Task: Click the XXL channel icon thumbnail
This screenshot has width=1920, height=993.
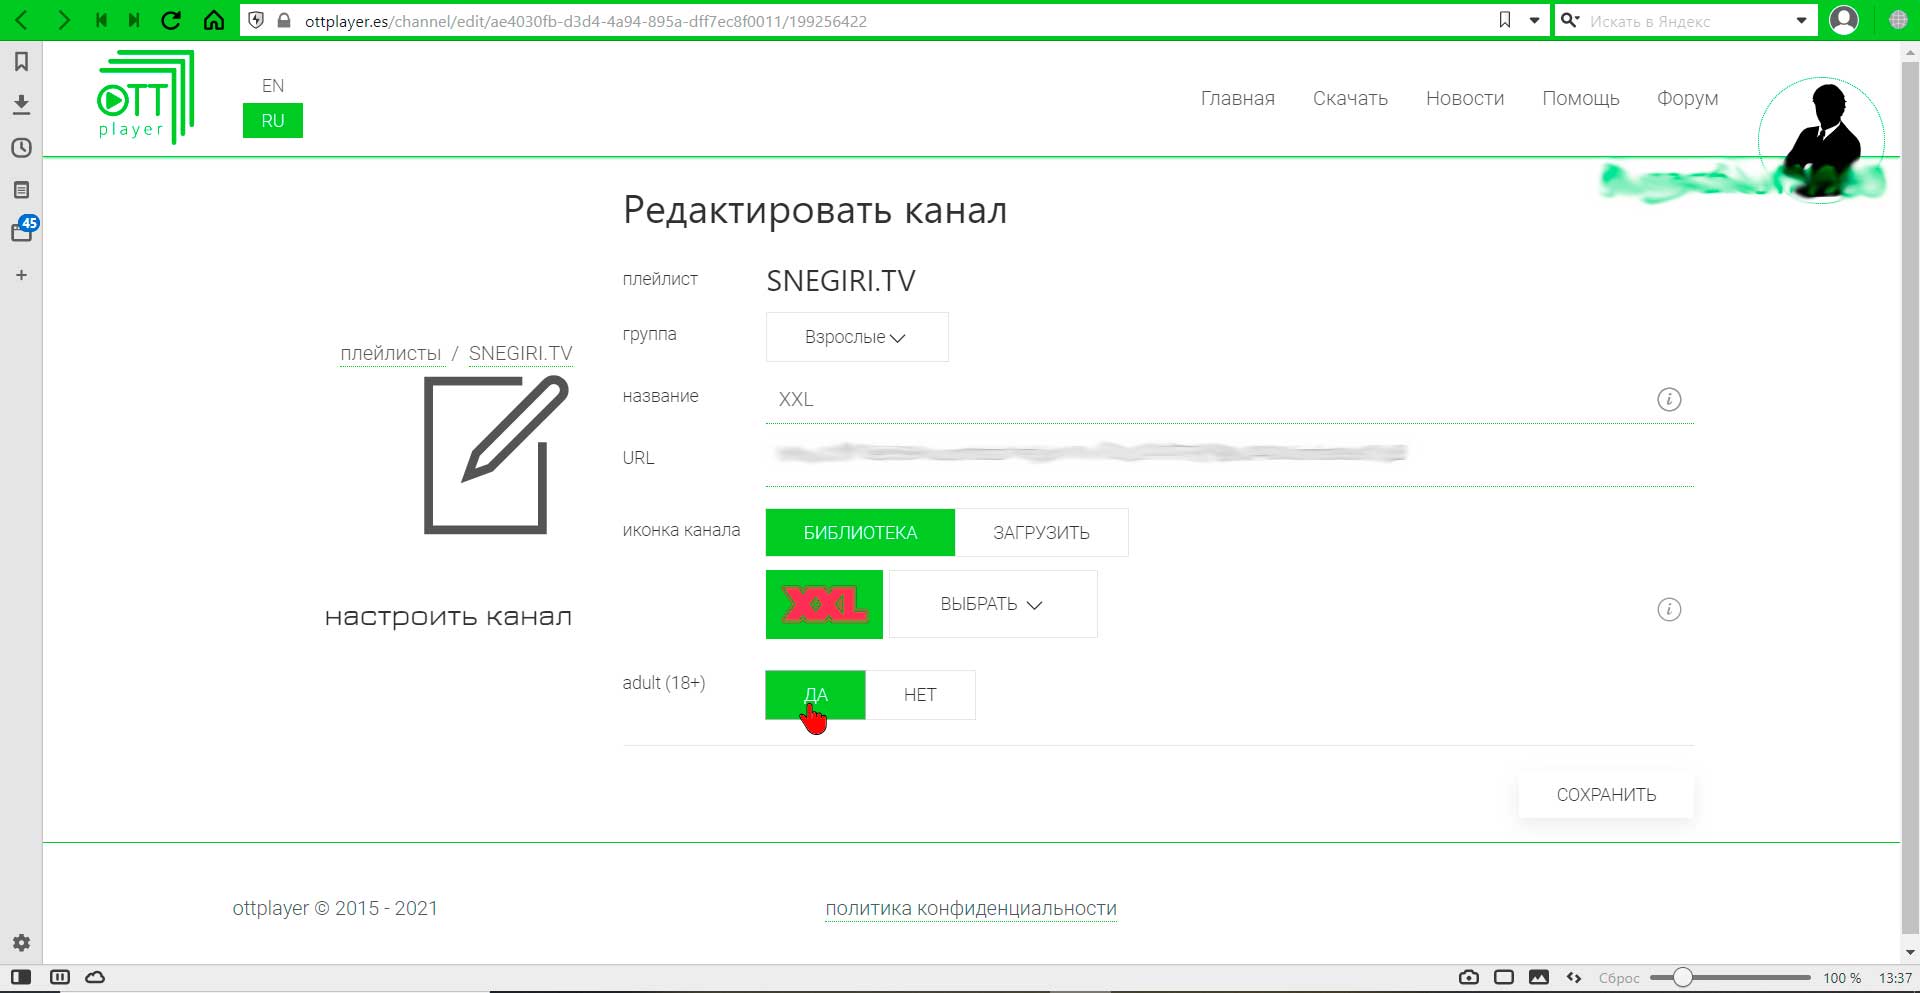Action: pos(824,604)
